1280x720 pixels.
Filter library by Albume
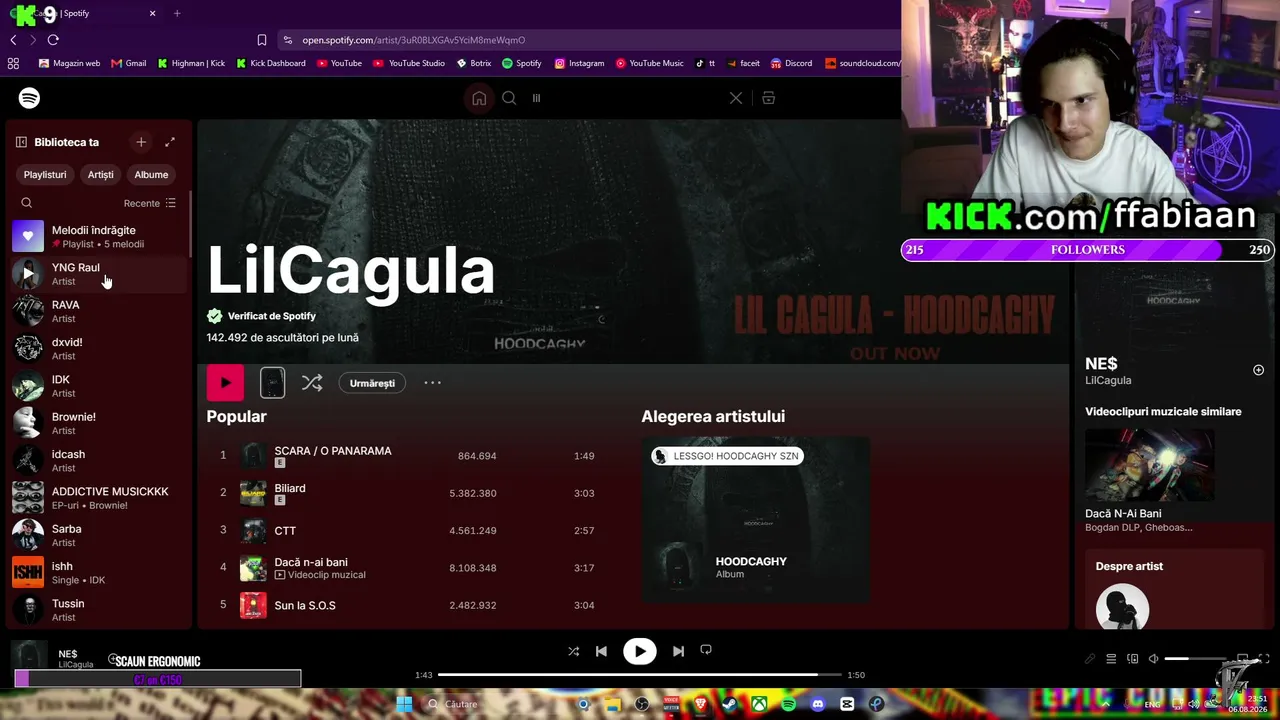tap(151, 175)
